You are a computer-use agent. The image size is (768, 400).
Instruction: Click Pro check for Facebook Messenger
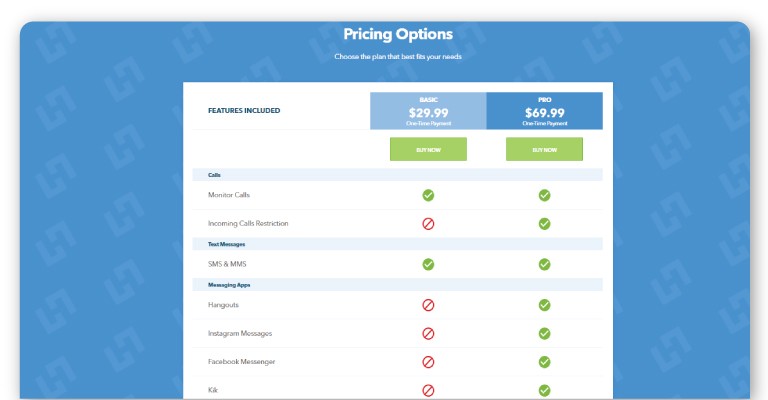pyautogui.click(x=544, y=362)
